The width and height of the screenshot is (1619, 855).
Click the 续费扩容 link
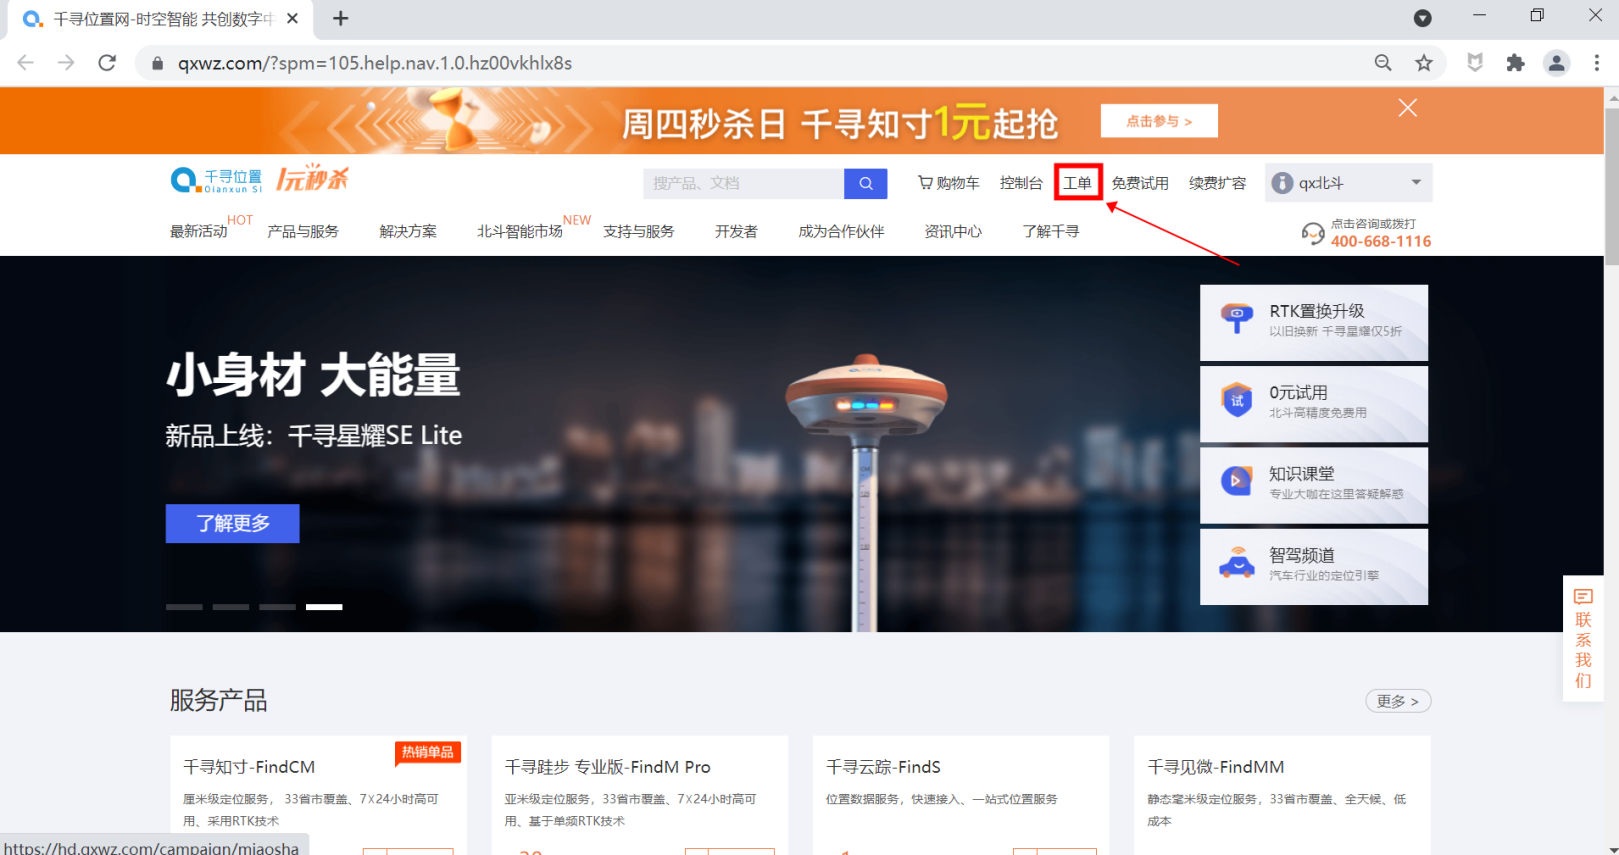[1218, 183]
